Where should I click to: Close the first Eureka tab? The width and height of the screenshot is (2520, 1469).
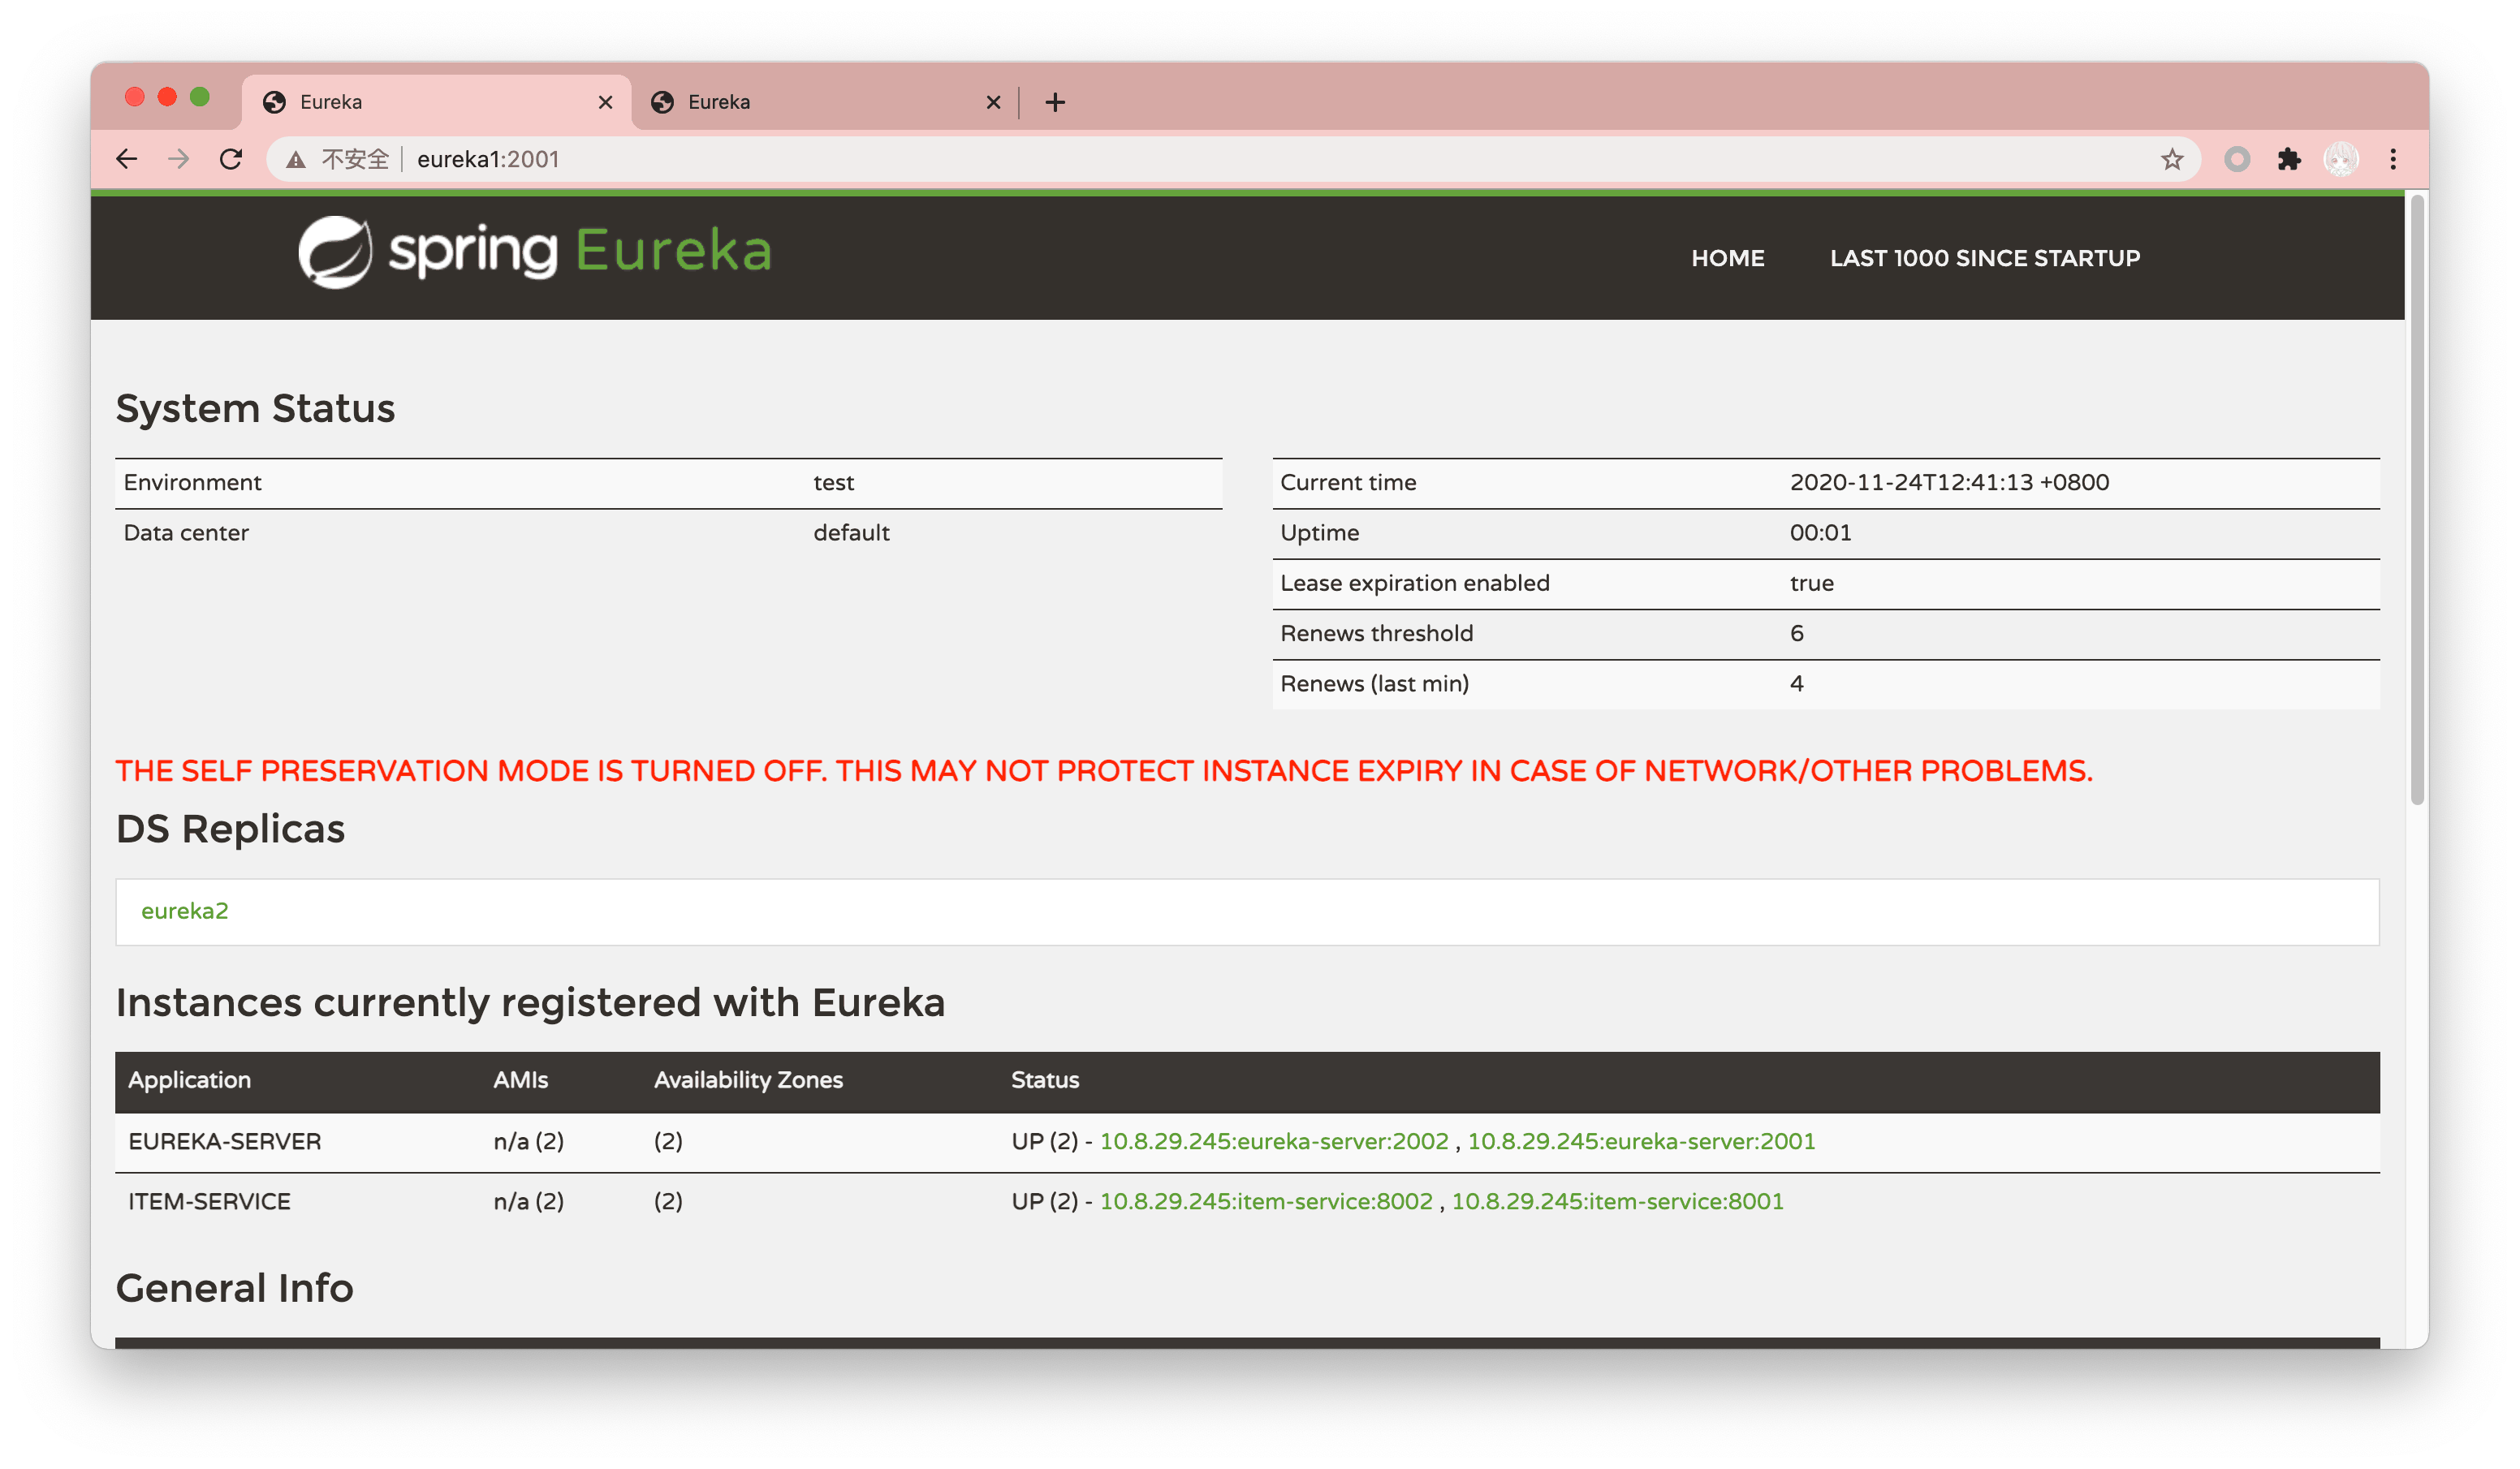coord(605,102)
